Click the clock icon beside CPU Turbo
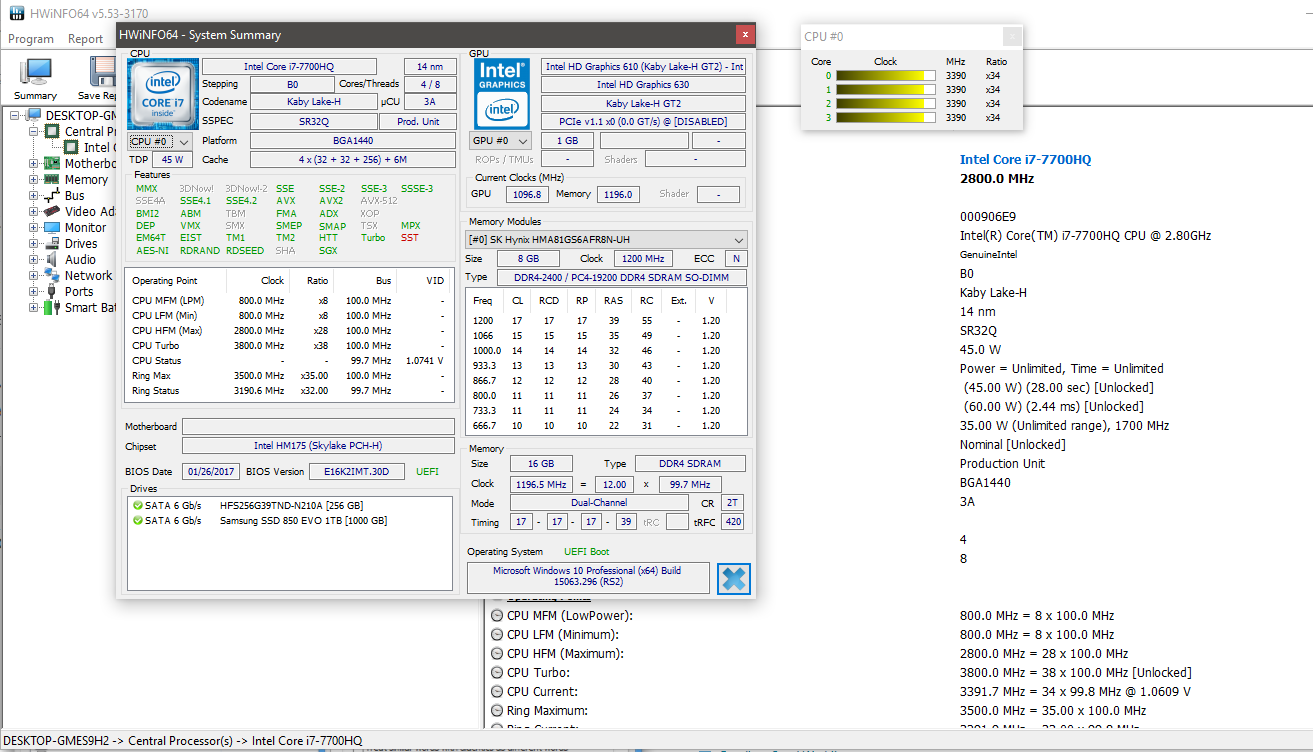 pyautogui.click(x=497, y=673)
